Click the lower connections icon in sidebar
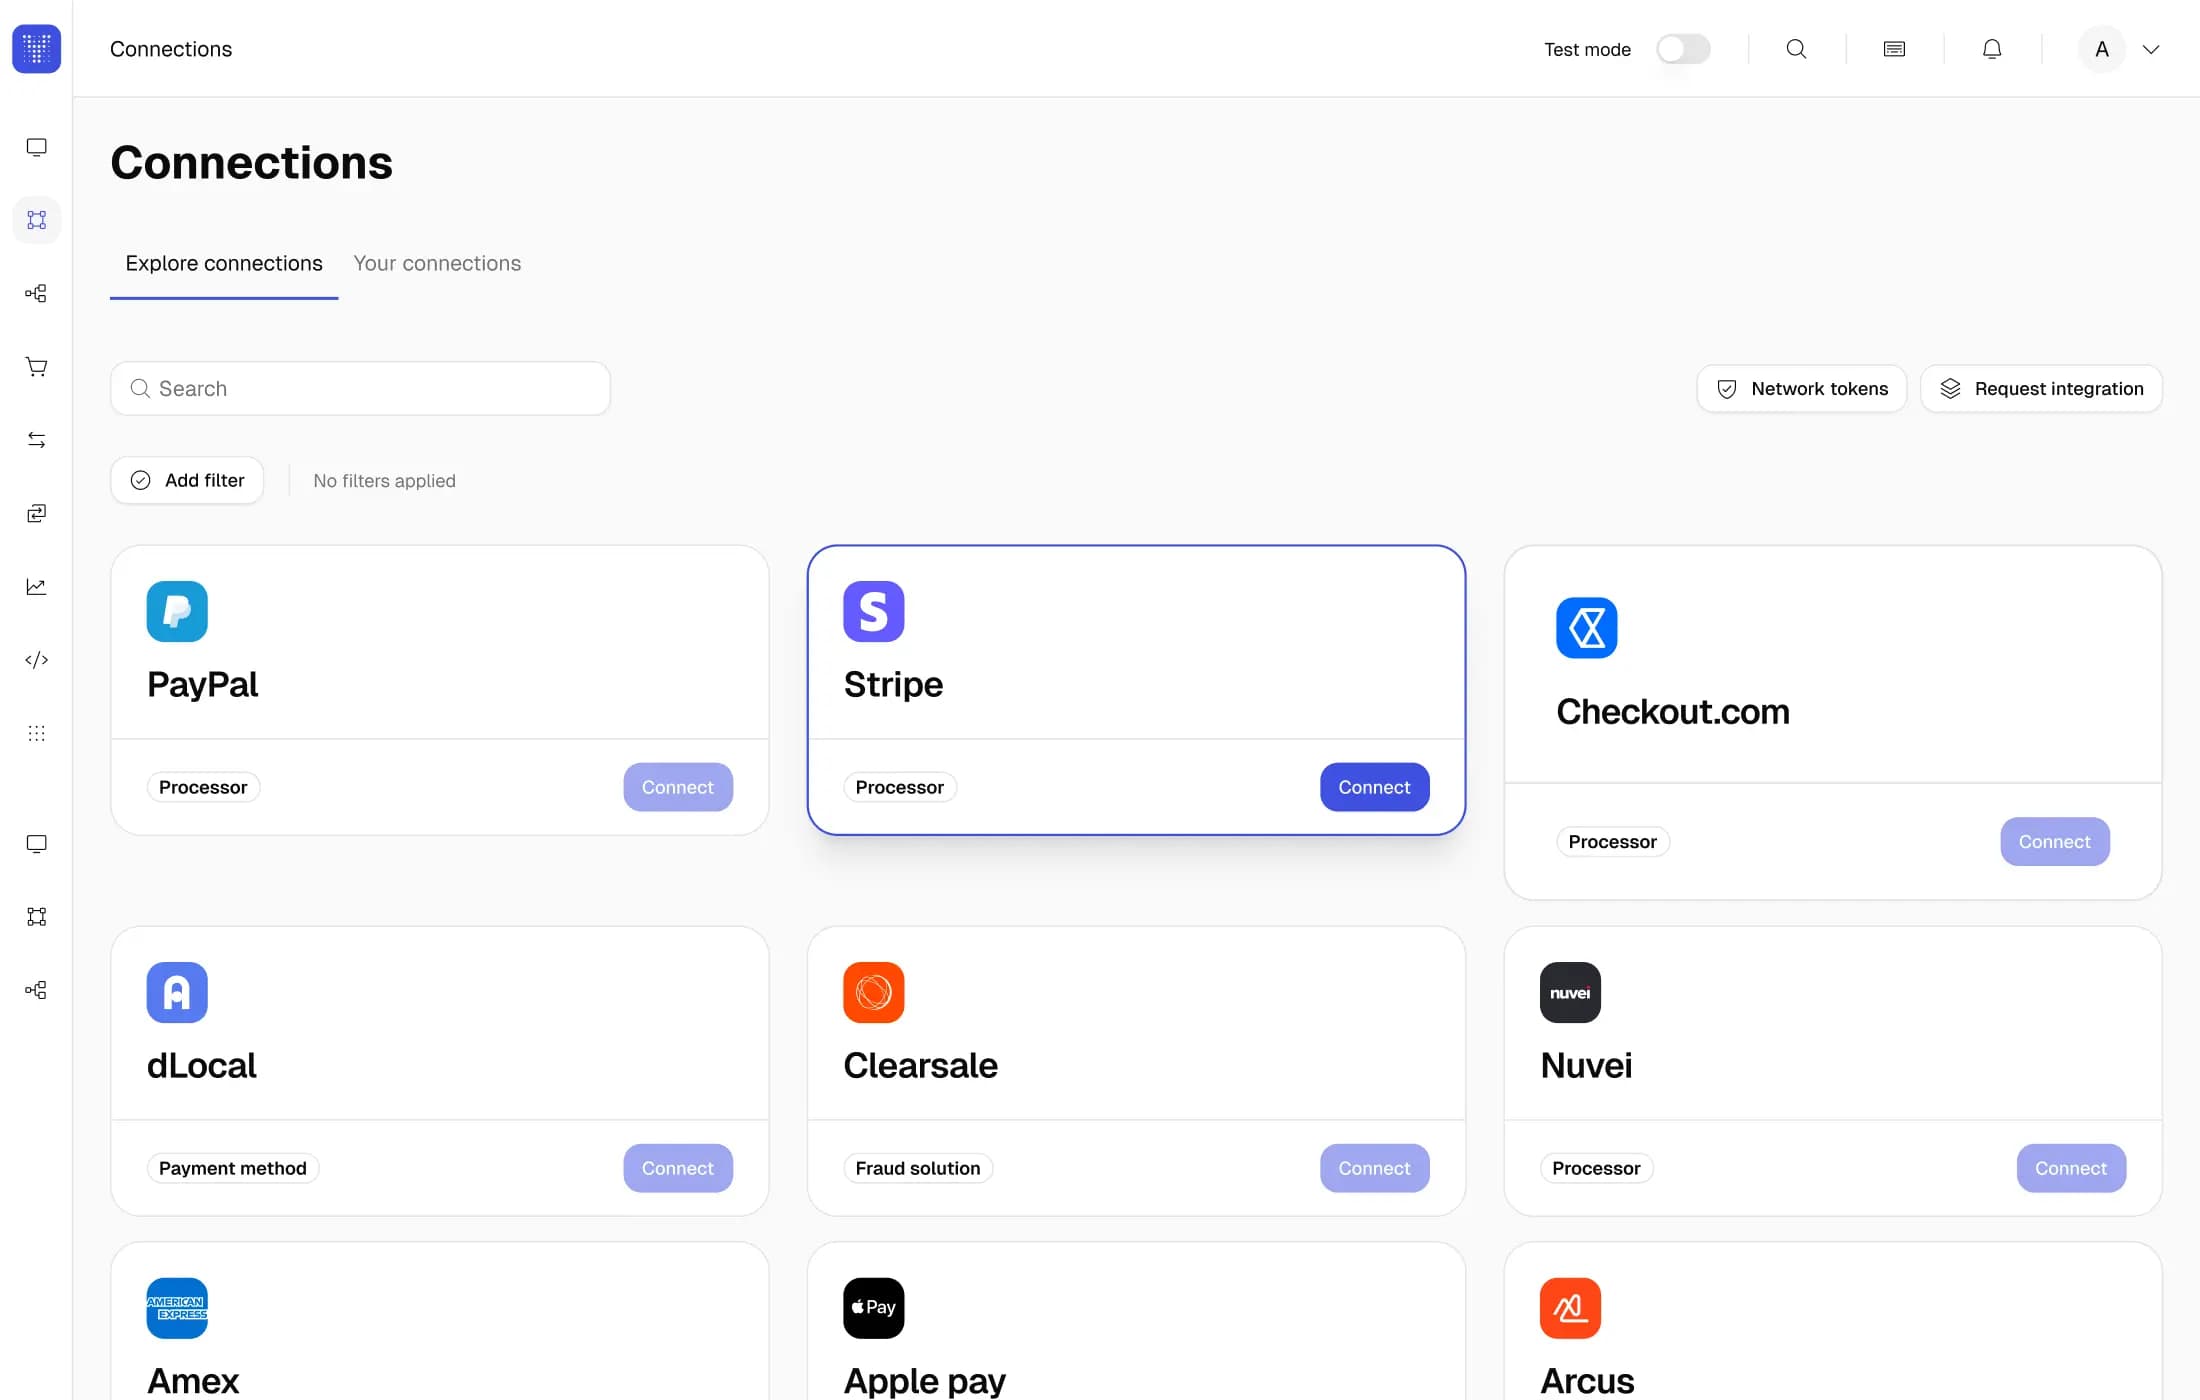Viewport: 2200px width, 1400px height. [36, 917]
